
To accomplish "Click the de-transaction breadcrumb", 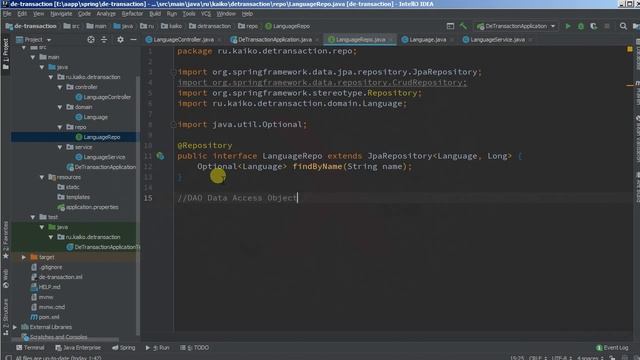I will point(31,26).
